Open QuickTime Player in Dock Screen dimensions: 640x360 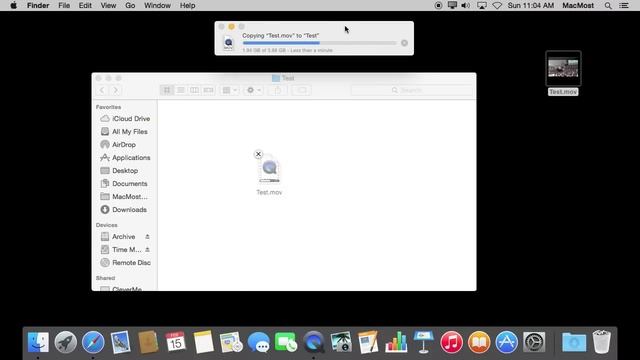pos(313,342)
